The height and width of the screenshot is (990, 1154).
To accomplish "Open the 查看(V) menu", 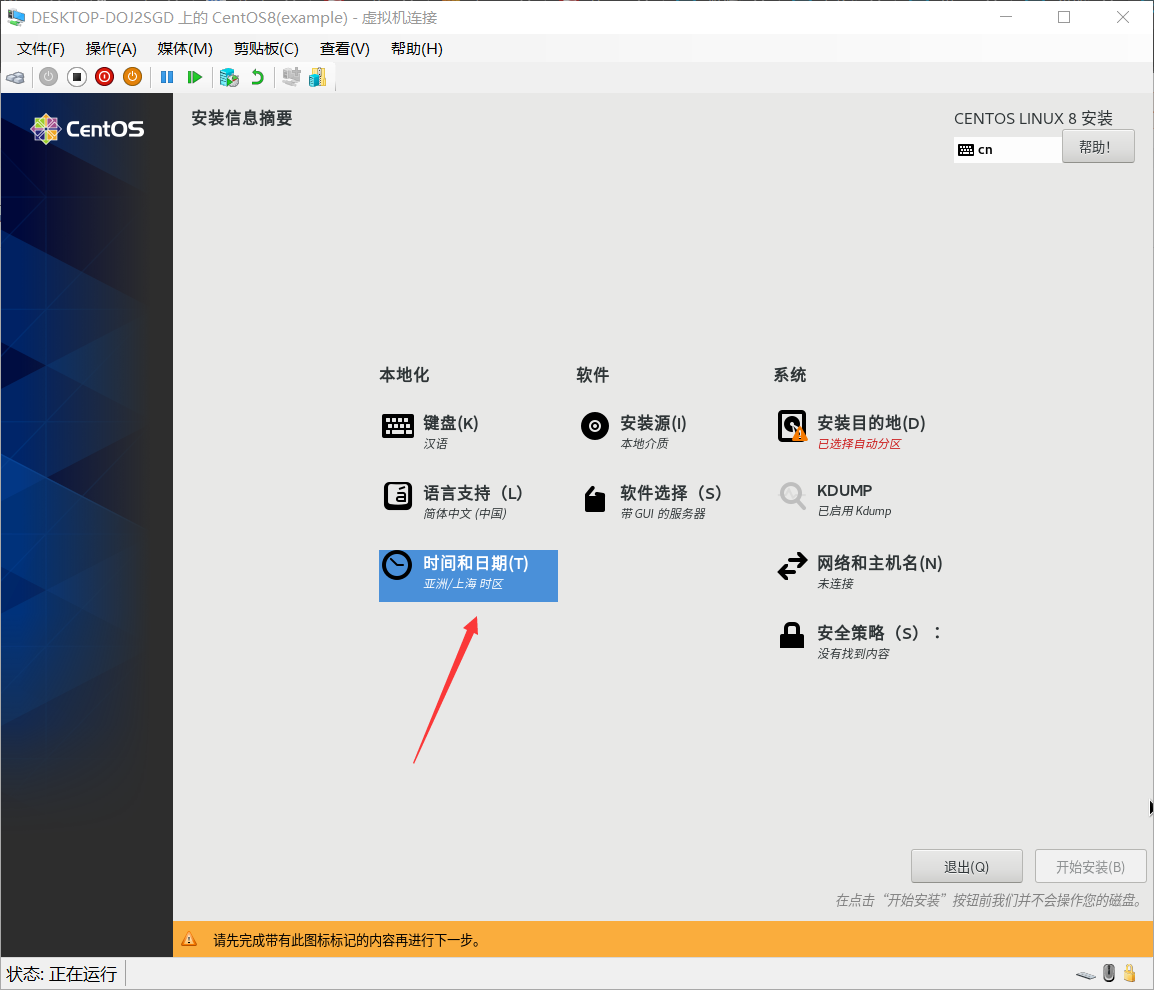I will click(344, 49).
